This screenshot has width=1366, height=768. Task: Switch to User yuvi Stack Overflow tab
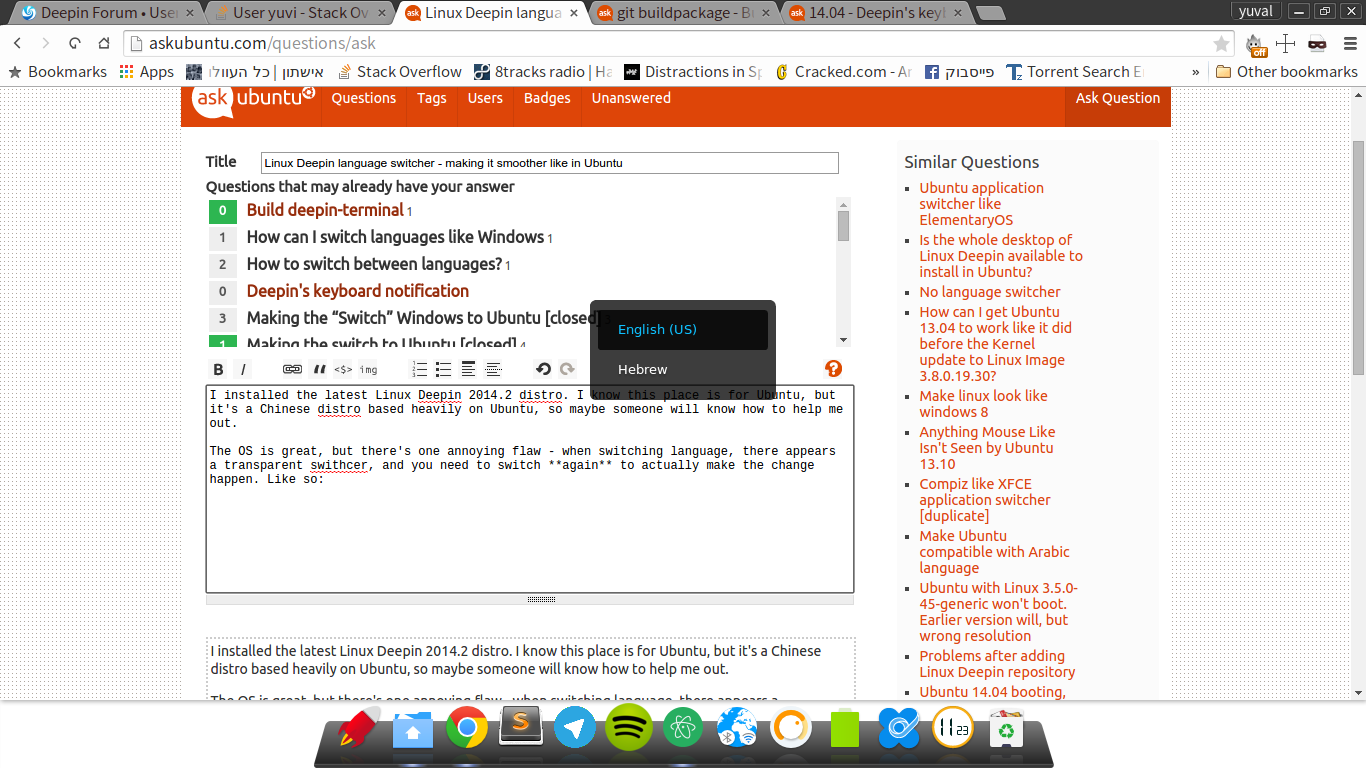coord(300,13)
